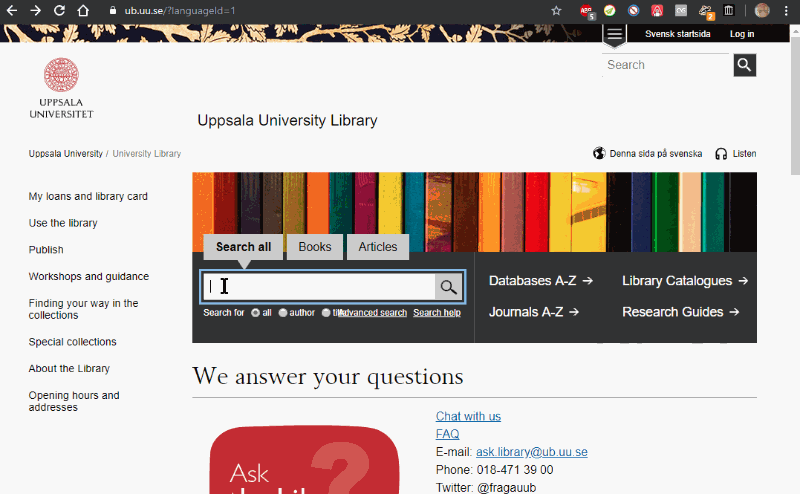Open Finding your way in the collections
Screen dimensions: 800x494
click(x=83, y=309)
